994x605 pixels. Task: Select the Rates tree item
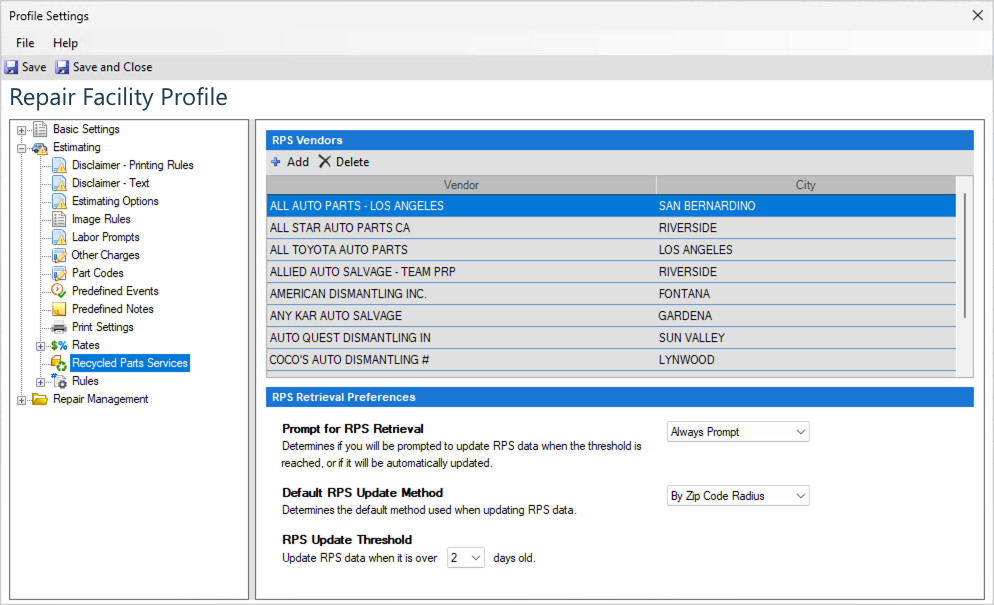pos(86,345)
